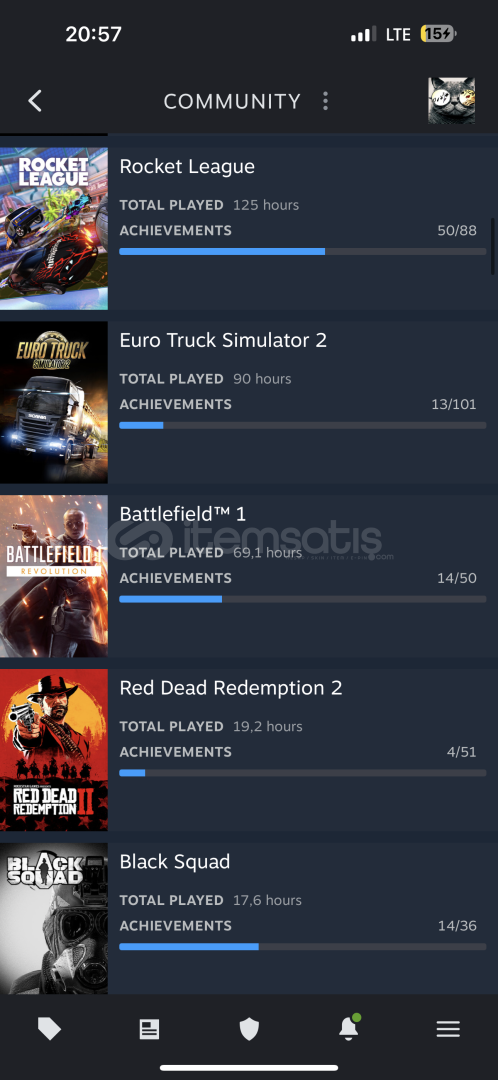
Task: Tap the COMMUNITY header title
Action: point(232,101)
